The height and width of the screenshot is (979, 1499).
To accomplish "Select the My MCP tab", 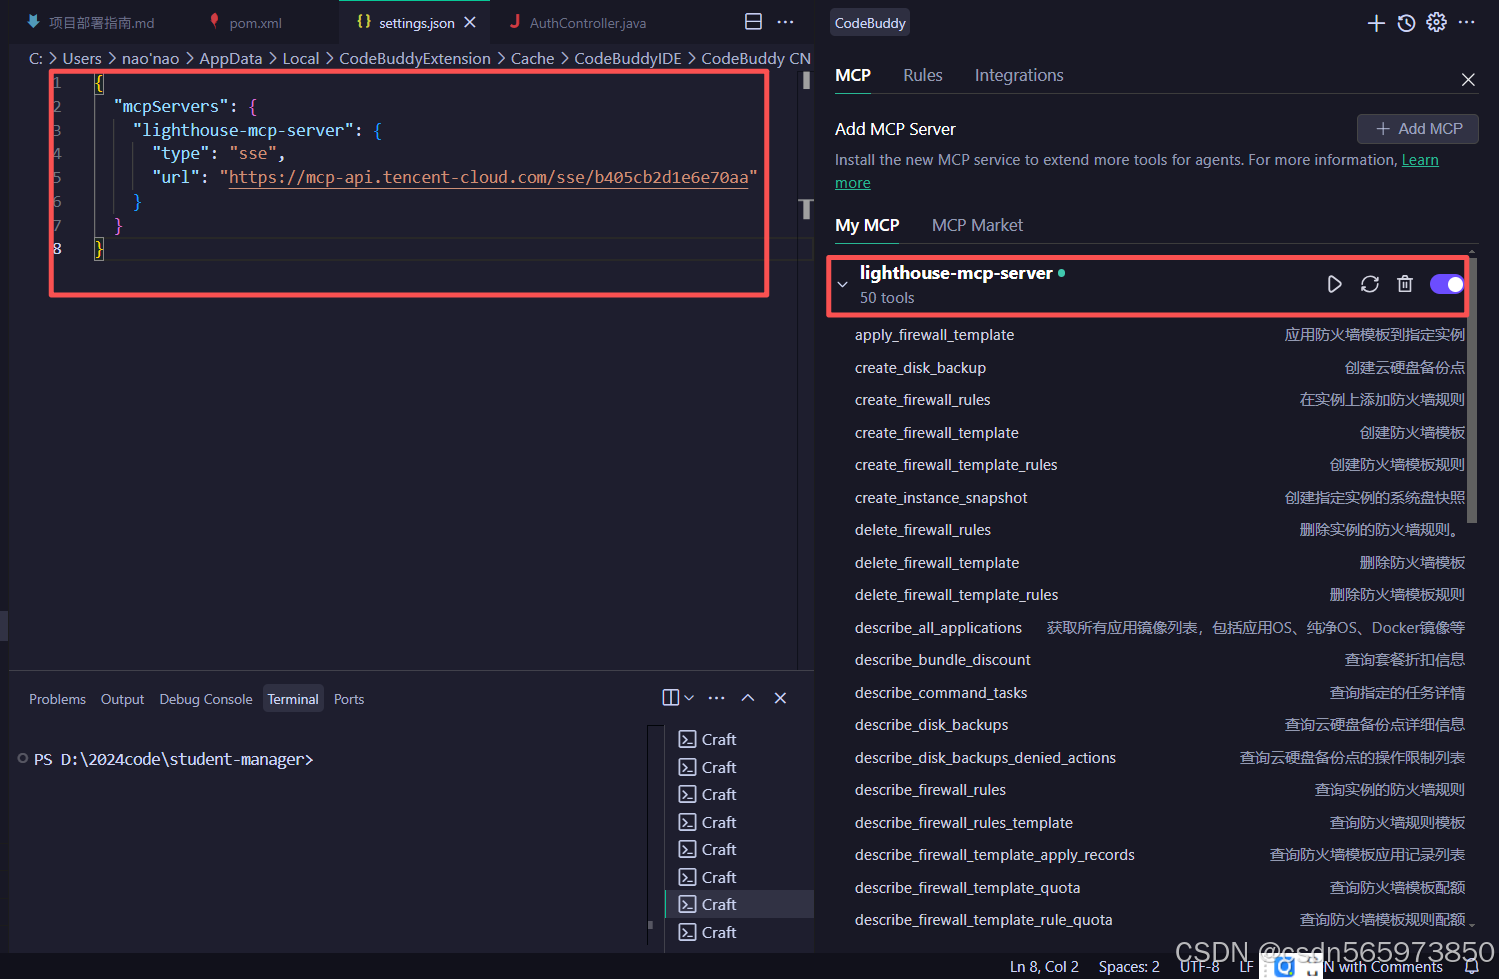I will tap(867, 225).
